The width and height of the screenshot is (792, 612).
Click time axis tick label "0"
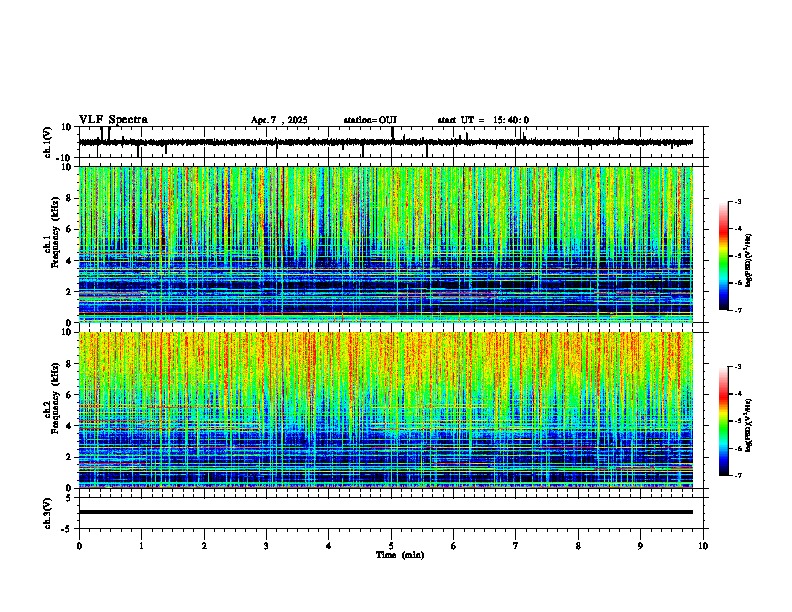click(x=79, y=546)
